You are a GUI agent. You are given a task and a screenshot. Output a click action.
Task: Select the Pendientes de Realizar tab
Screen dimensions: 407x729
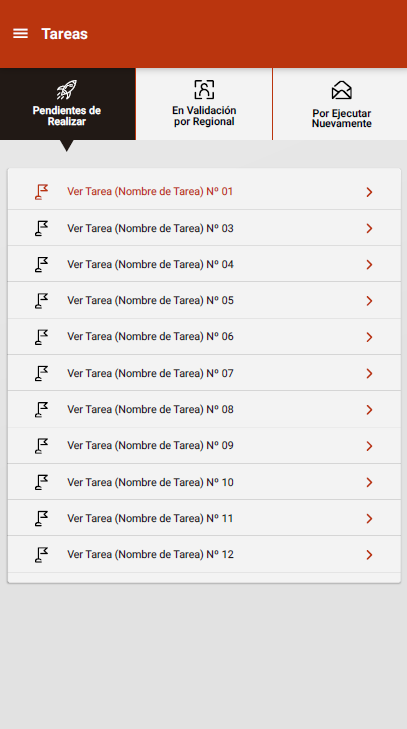[67, 104]
